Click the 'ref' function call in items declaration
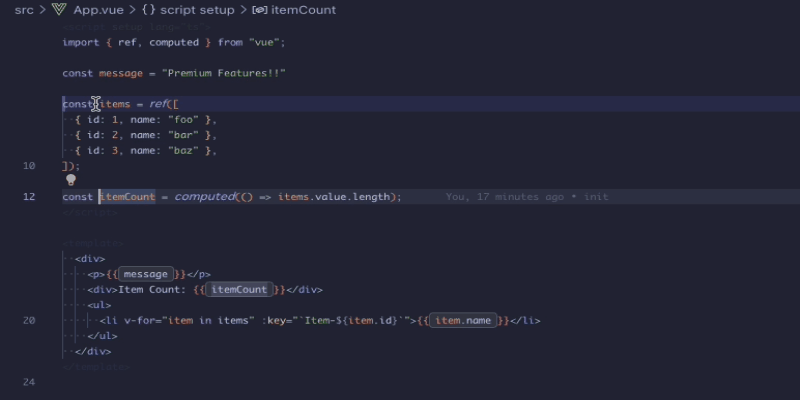 (x=158, y=104)
